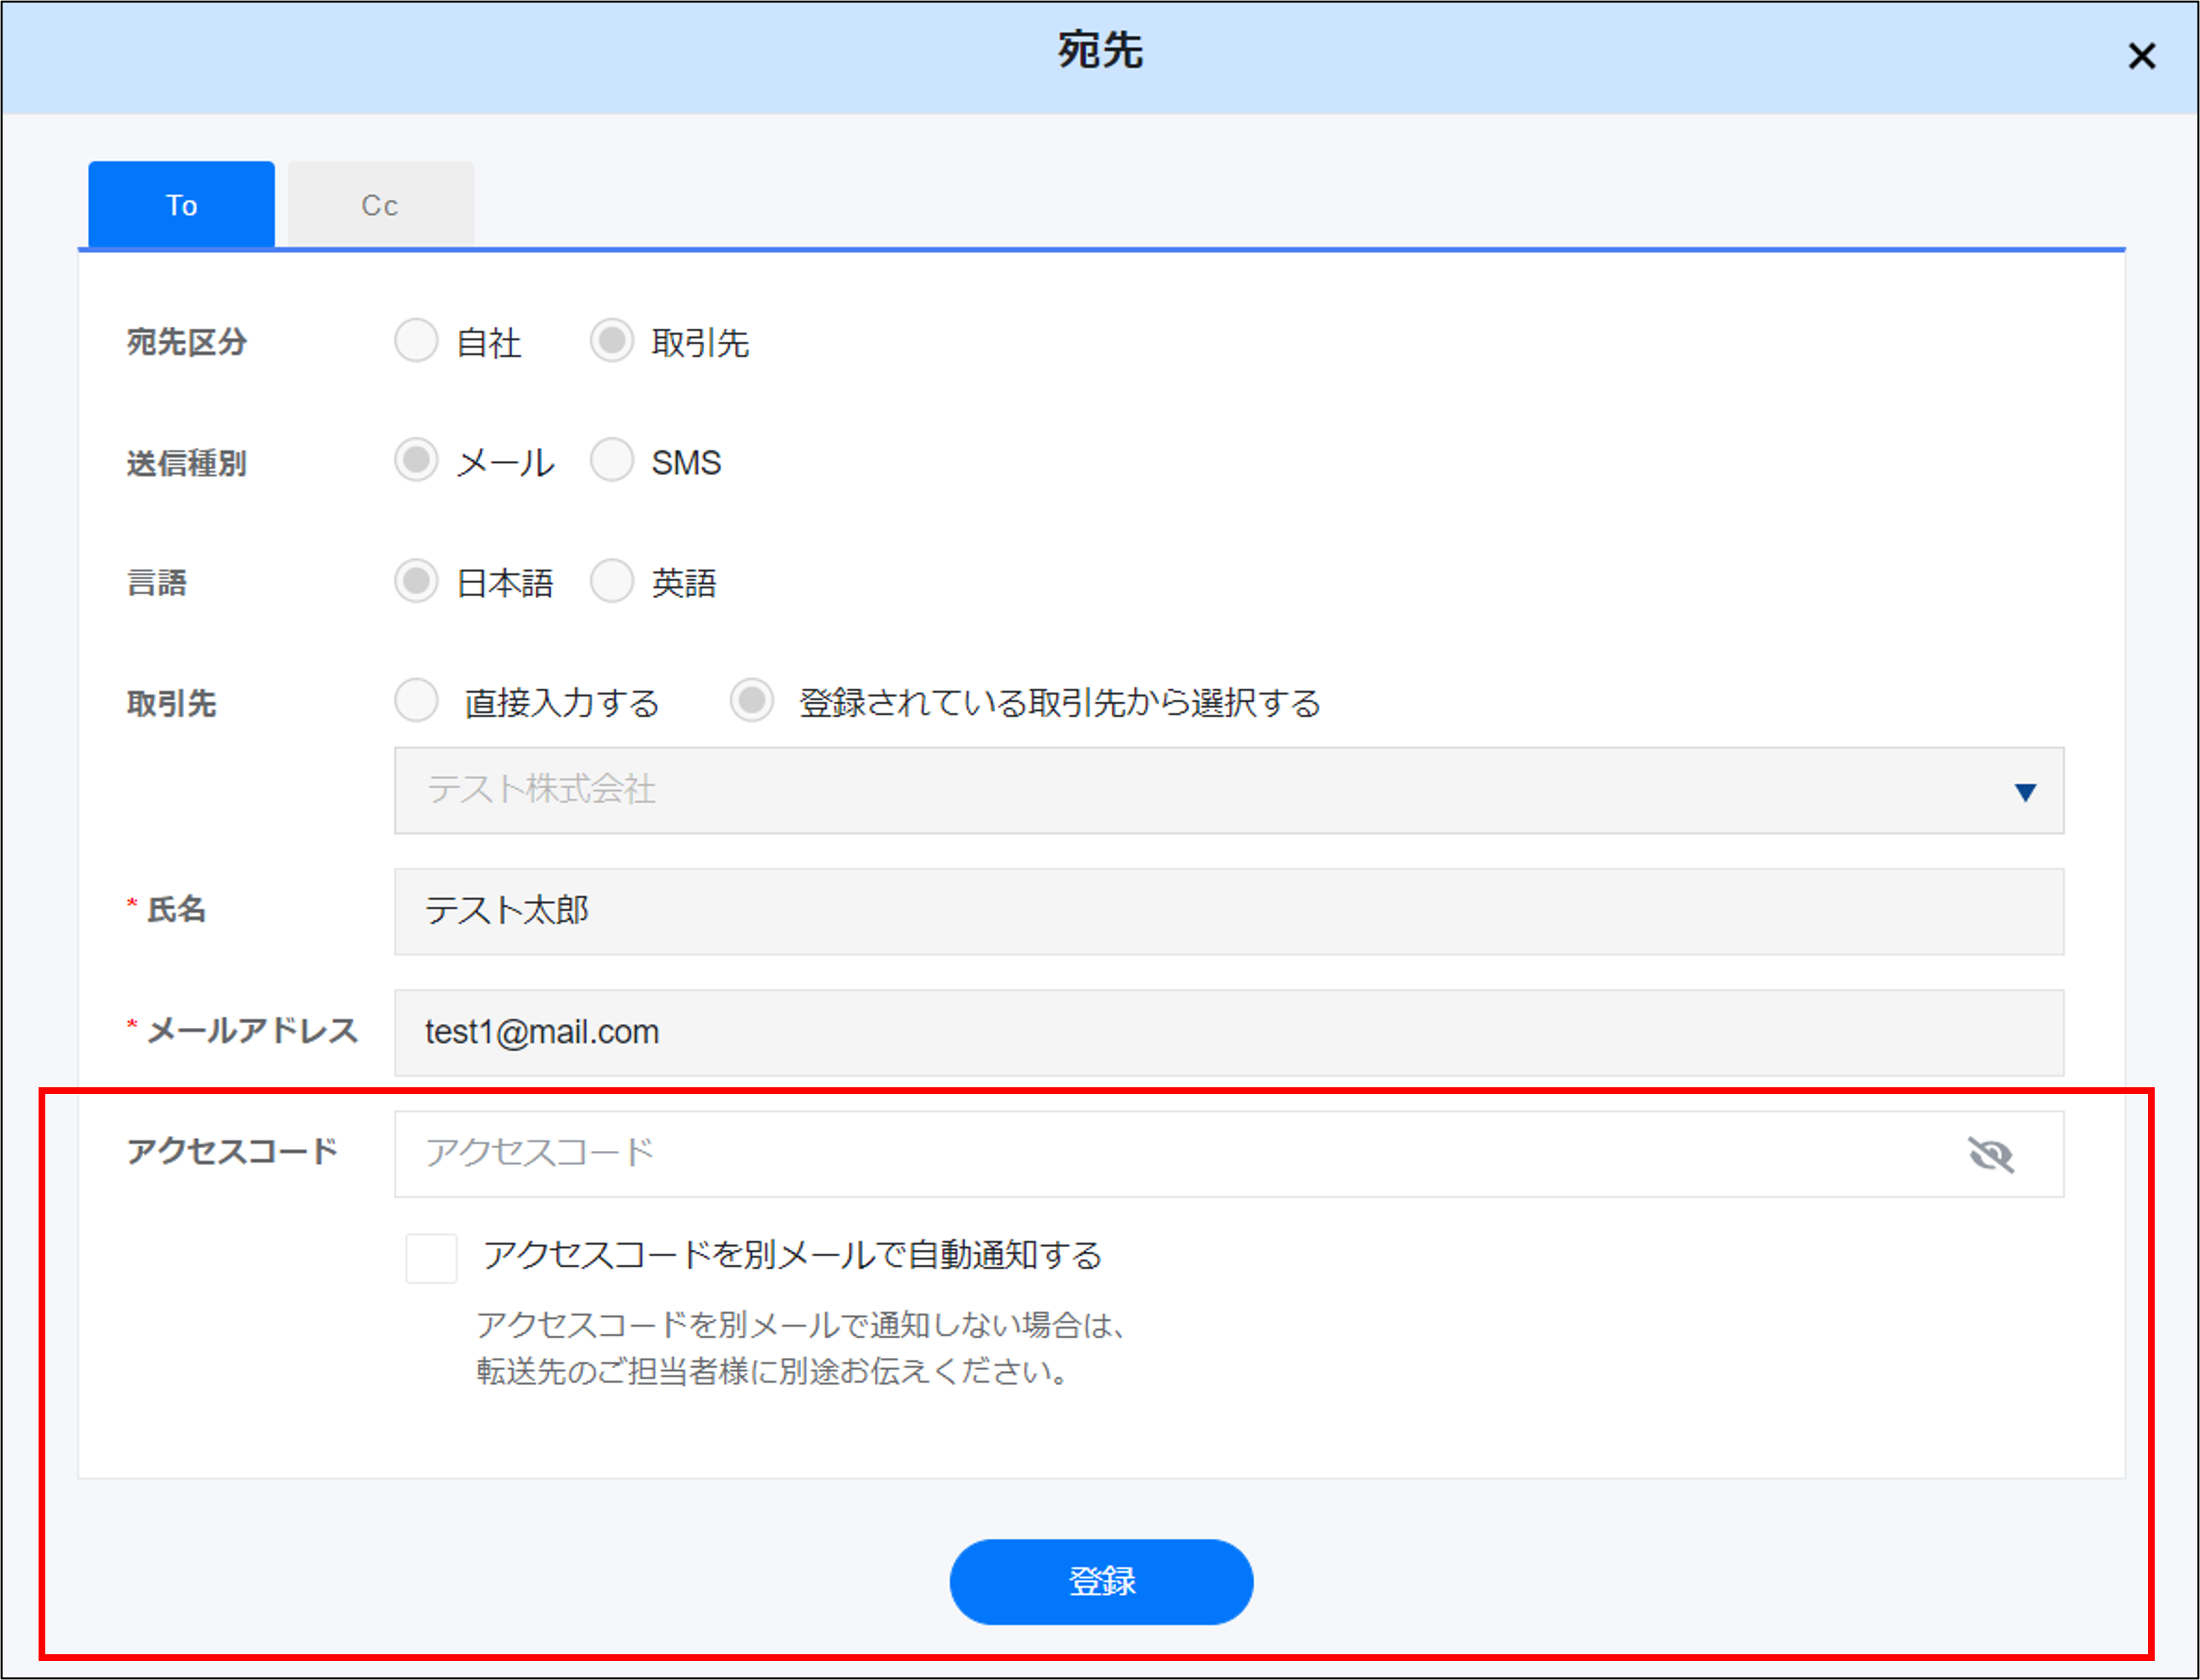This screenshot has height=1680, width=2200.
Task: Select the To tab
Action: click(181, 205)
